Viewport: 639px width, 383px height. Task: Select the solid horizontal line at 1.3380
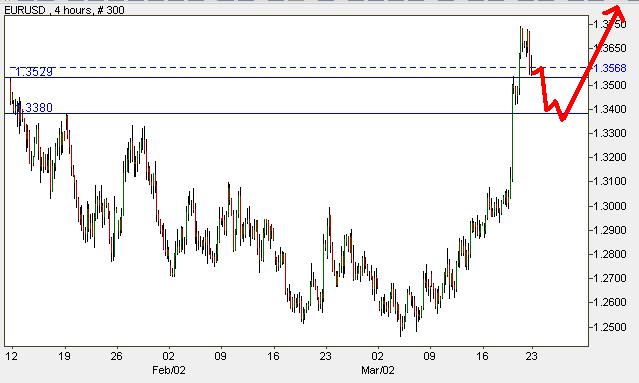tap(296, 113)
